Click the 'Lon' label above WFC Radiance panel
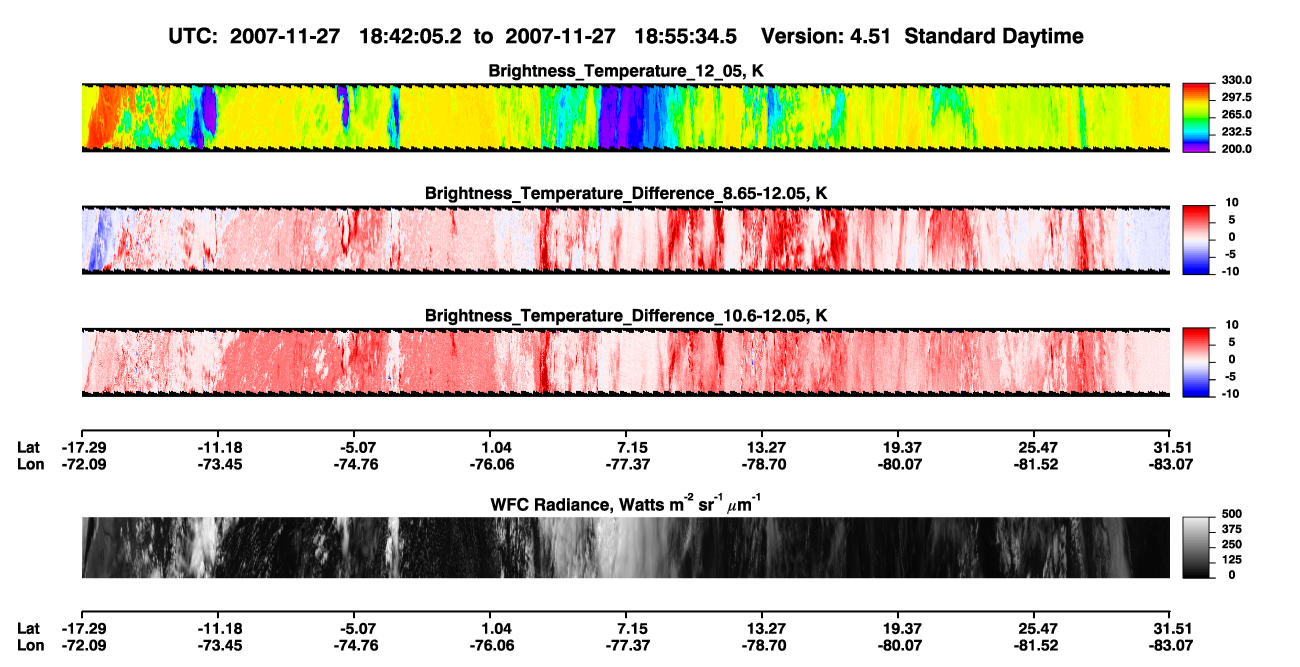 pyautogui.click(x=29, y=464)
